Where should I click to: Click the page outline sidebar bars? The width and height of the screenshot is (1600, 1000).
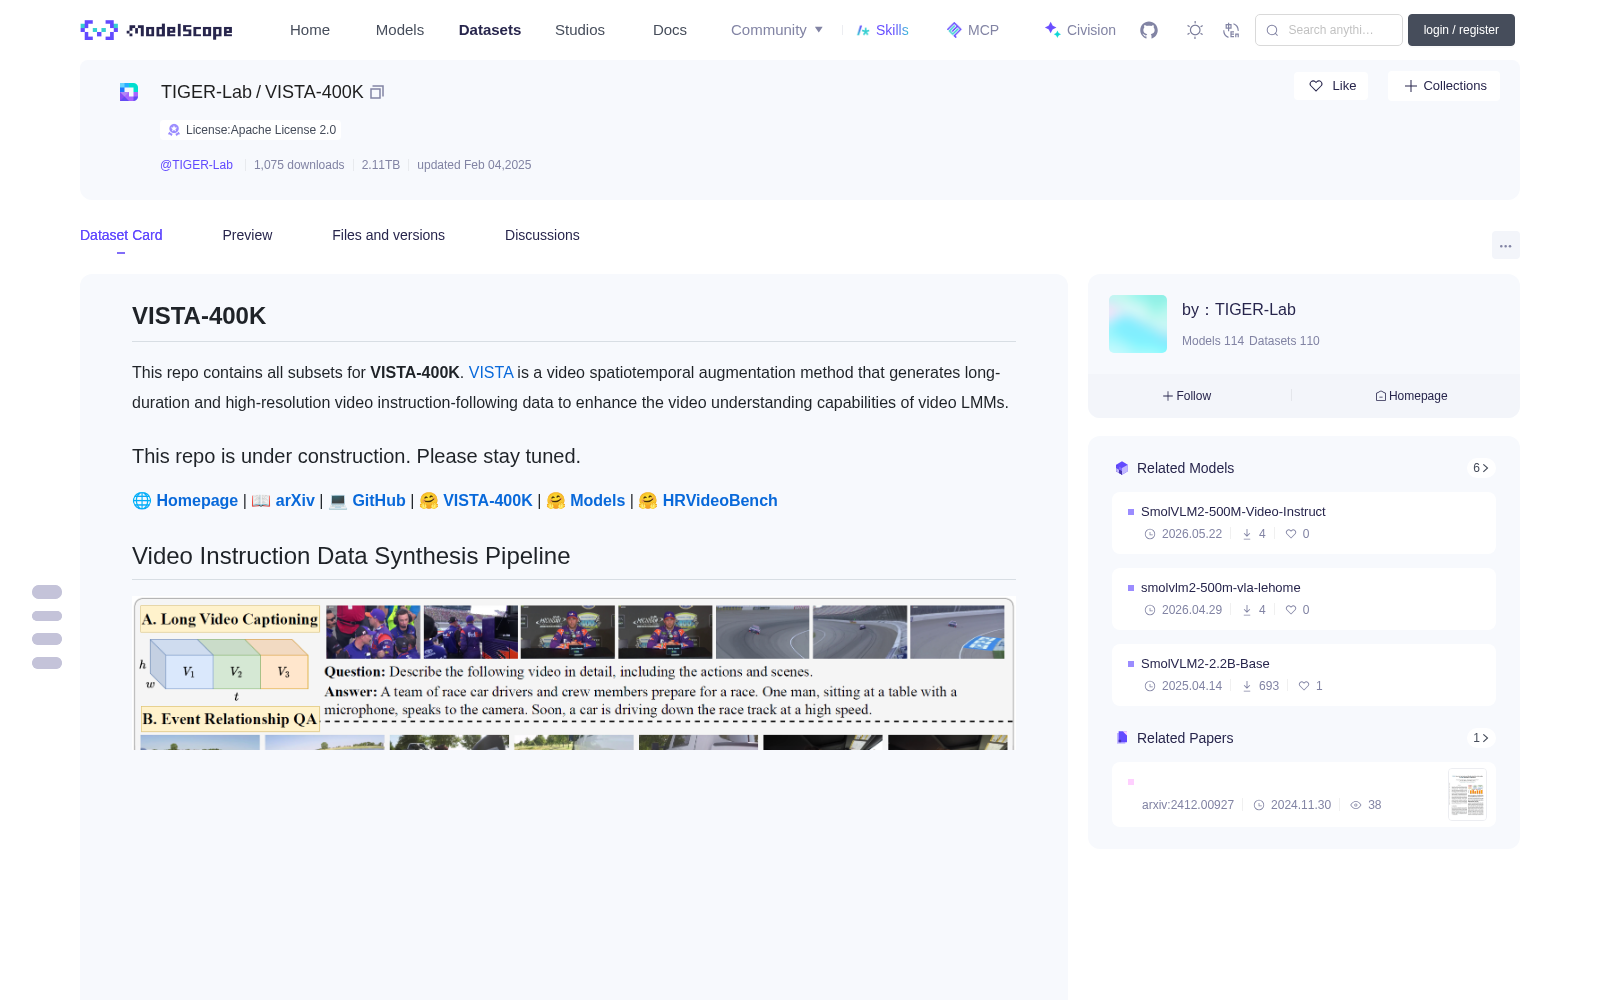click(x=47, y=627)
